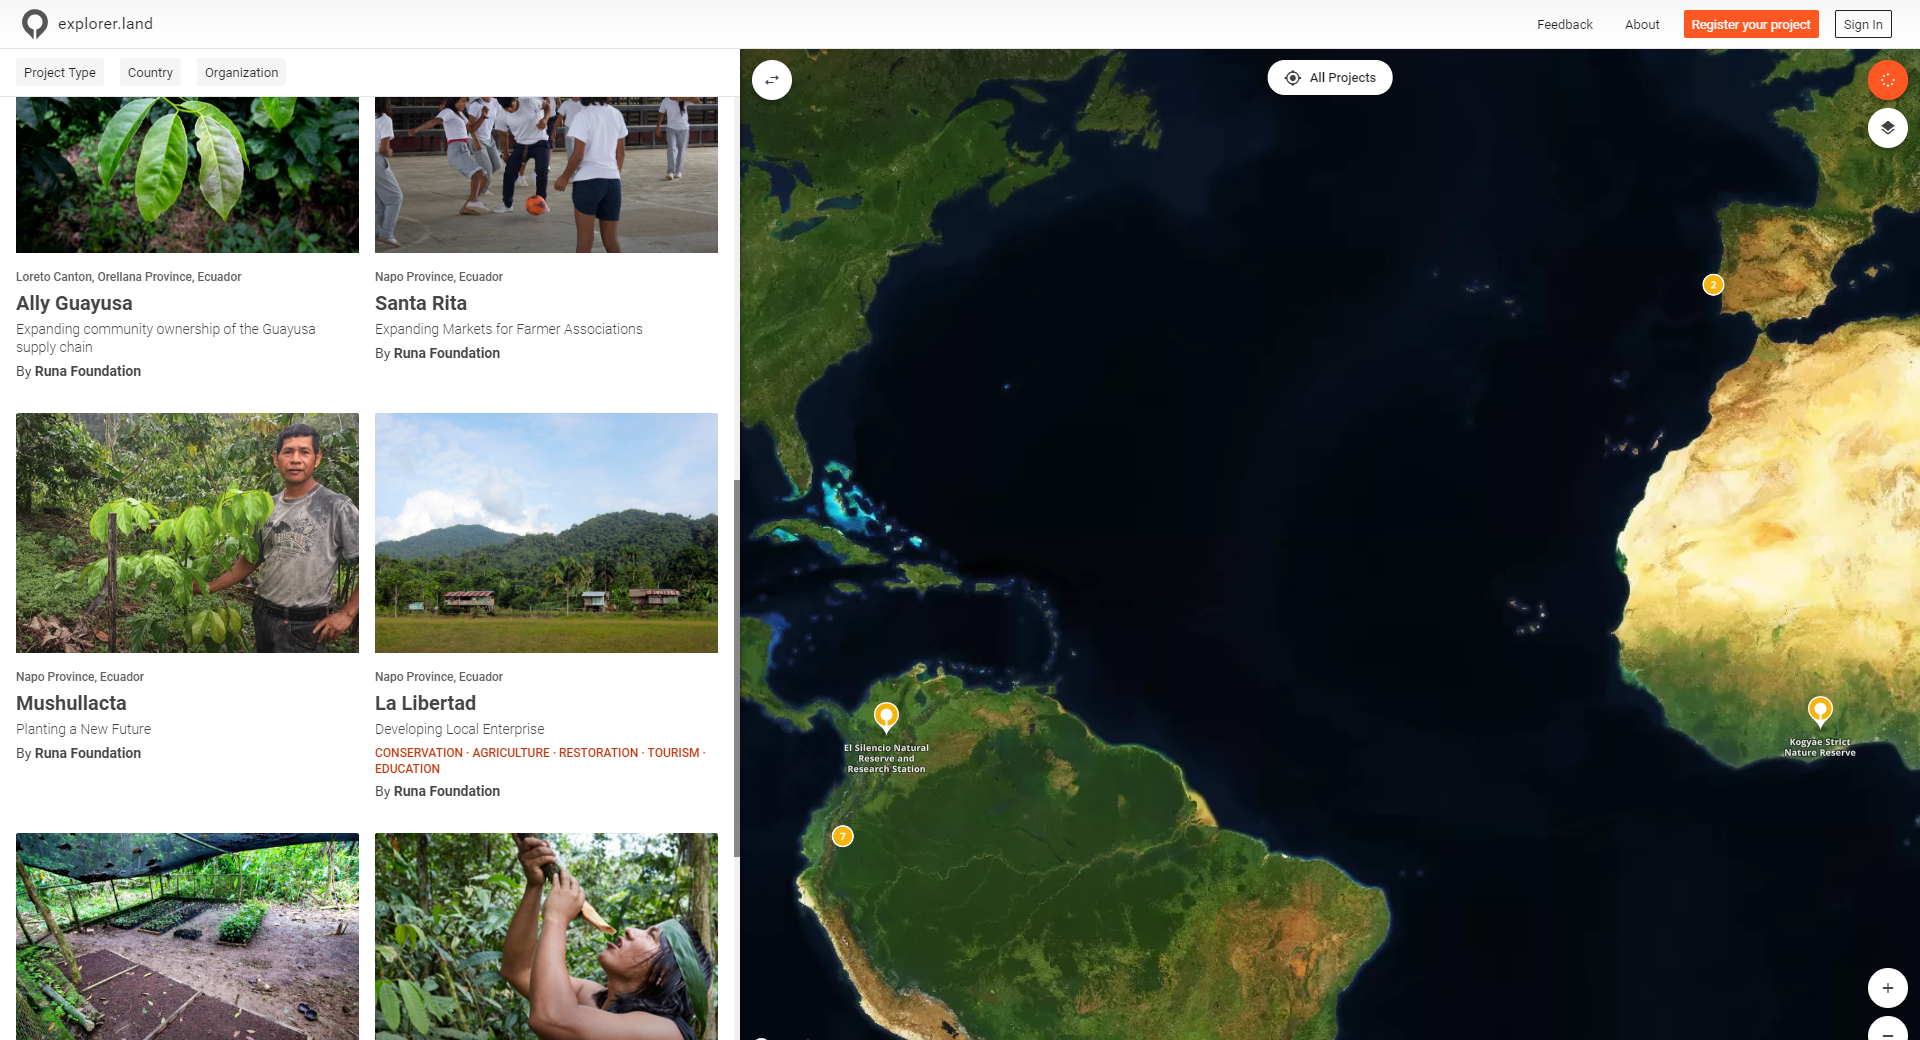Expand the Organization filter dropdown
Screen dimensions: 1920x1040
241,72
